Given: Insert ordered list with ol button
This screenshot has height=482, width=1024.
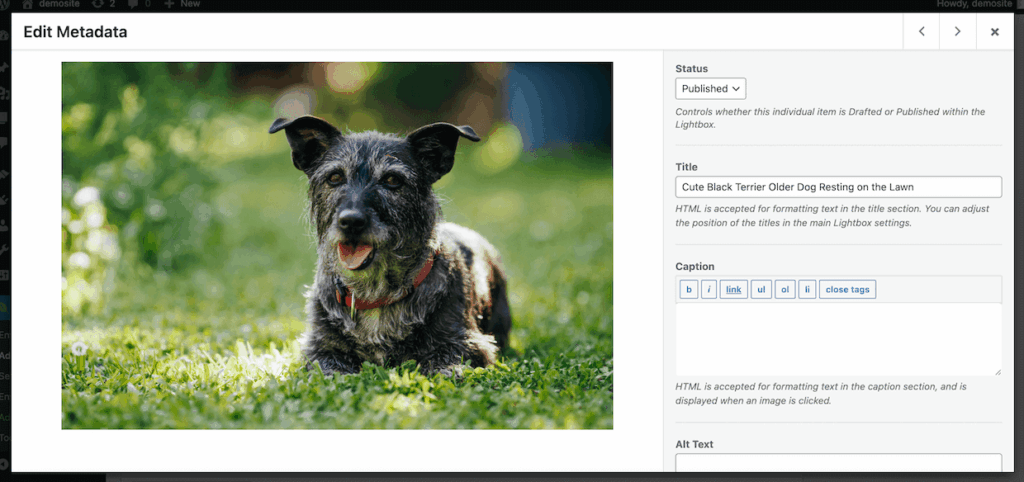Looking at the screenshot, I should pyautogui.click(x=785, y=290).
